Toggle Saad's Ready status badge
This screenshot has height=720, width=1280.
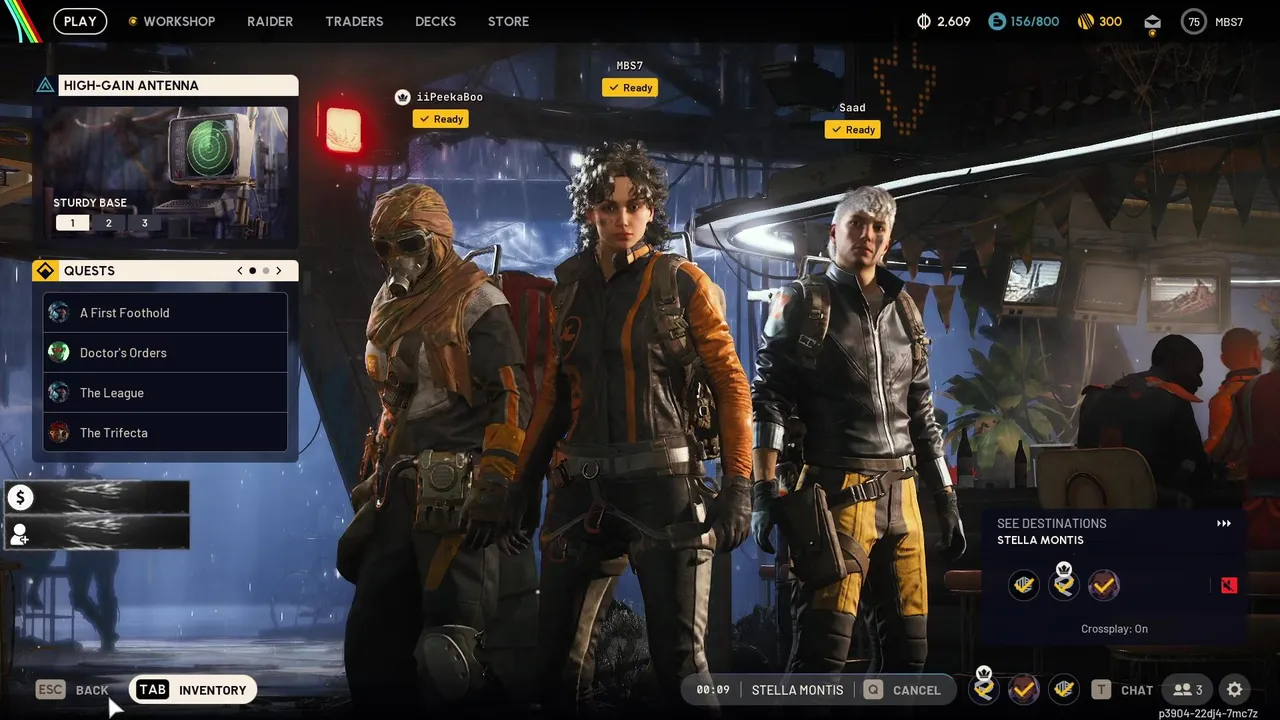(853, 130)
